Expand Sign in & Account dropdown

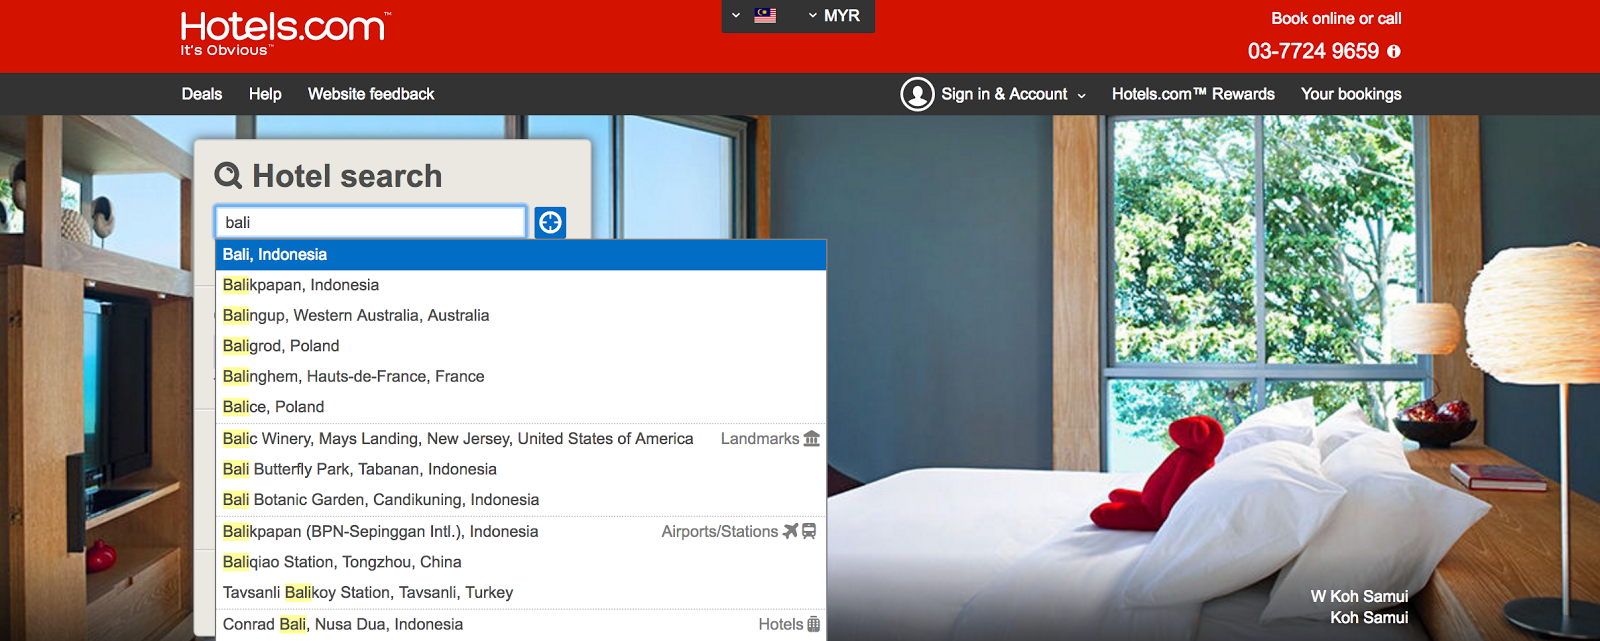1013,94
